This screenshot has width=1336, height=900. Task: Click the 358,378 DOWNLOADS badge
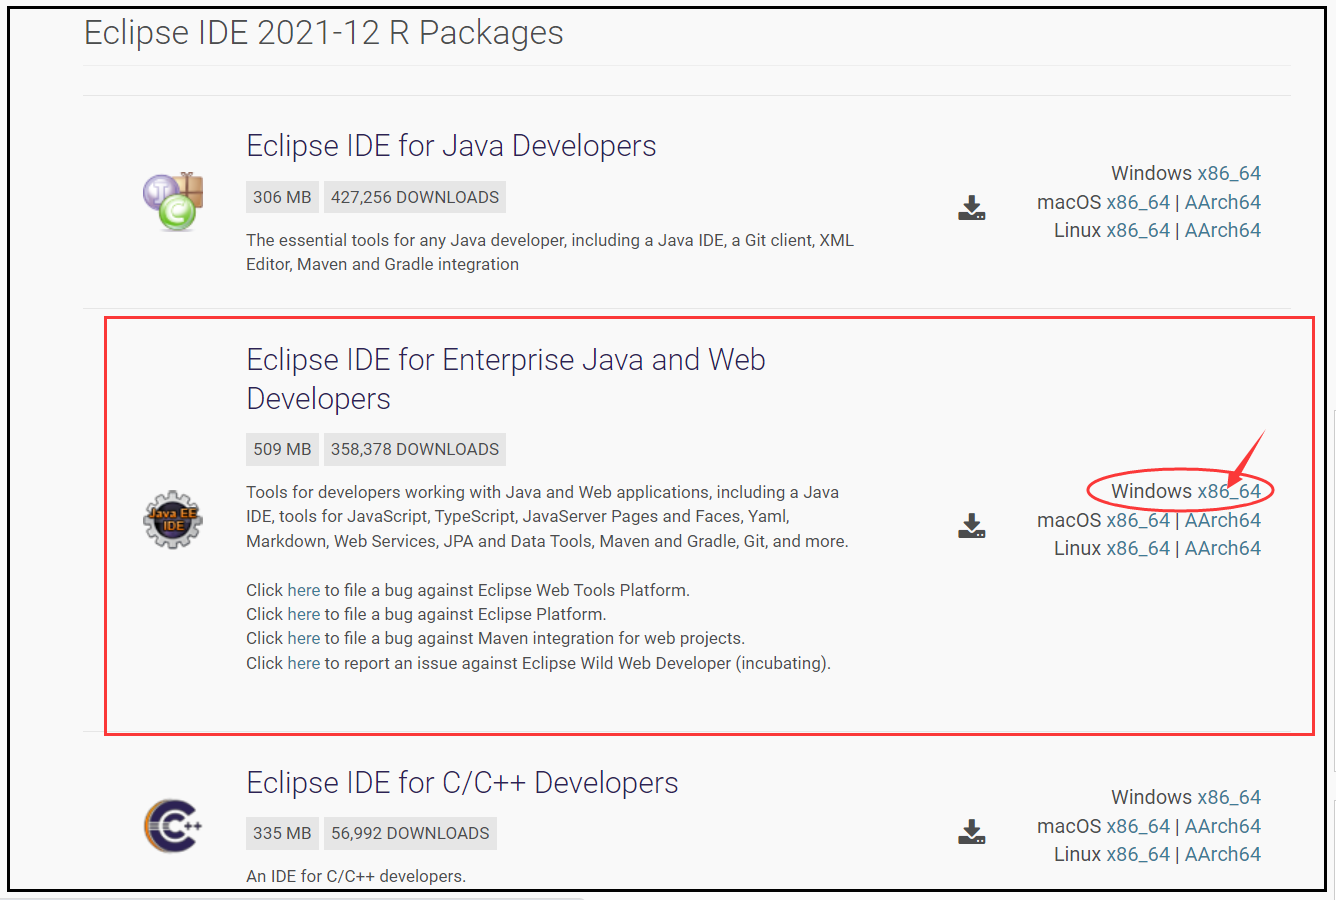[415, 449]
